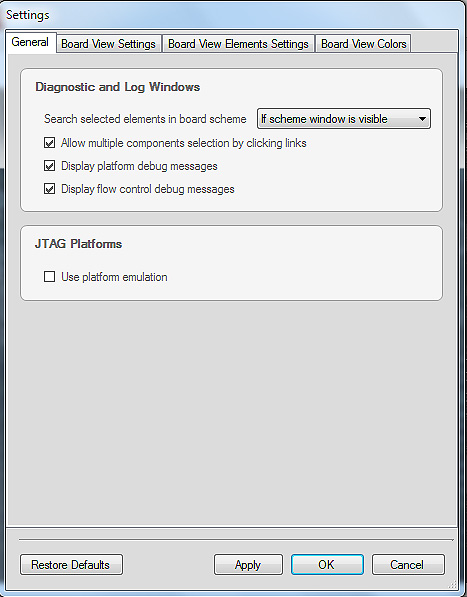Screen dimensions: 467x597
Task: Click the 'JTAG Platforms' group heading
Action: point(78,244)
